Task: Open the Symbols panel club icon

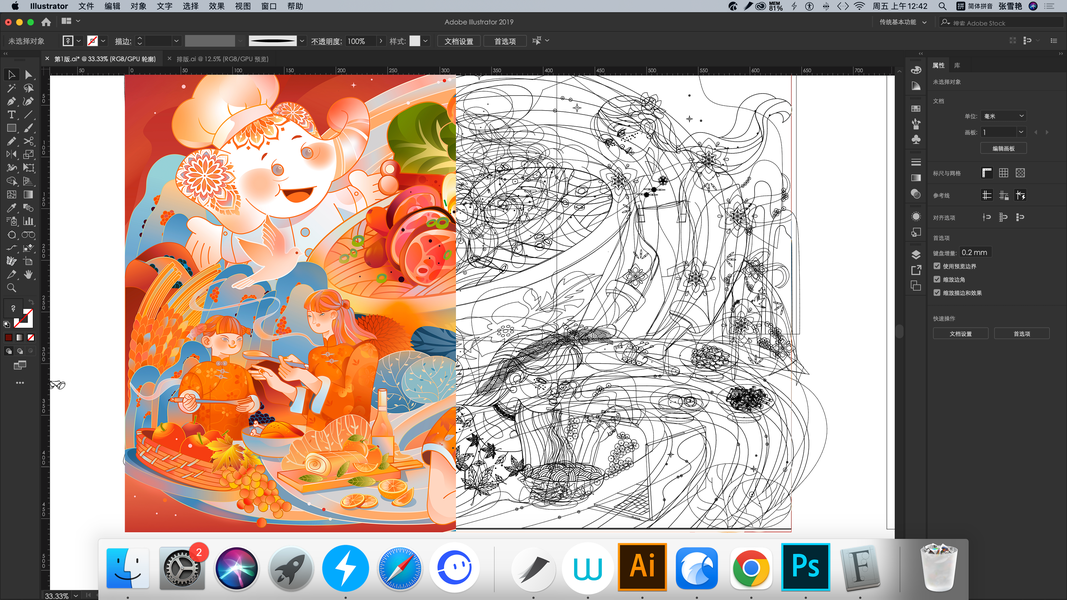Action: (917, 139)
